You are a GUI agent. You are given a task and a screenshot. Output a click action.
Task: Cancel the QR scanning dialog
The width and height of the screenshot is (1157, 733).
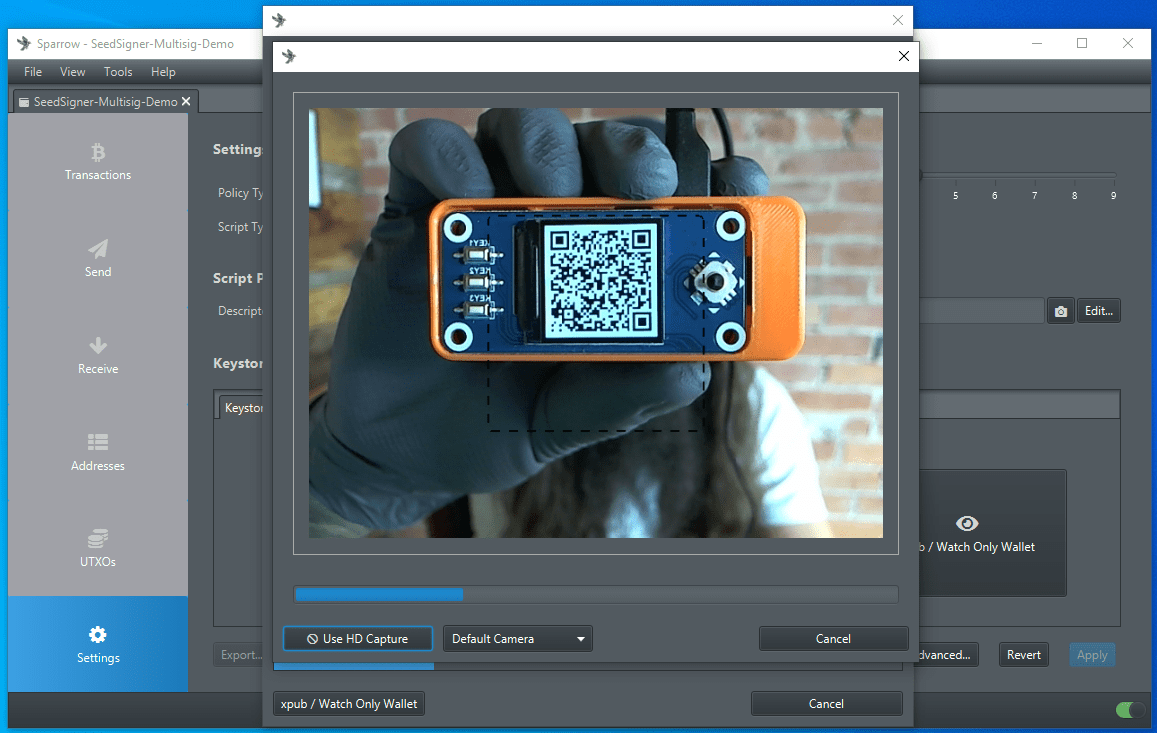tap(833, 639)
